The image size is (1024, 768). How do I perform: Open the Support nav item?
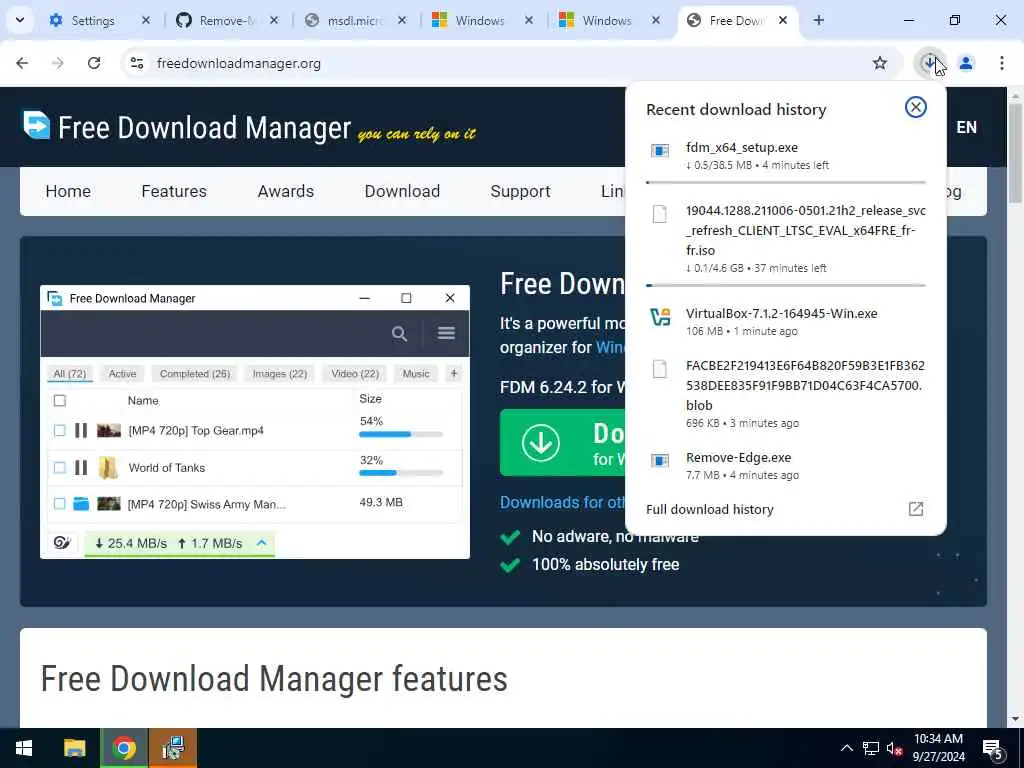(x=520, y=191)
